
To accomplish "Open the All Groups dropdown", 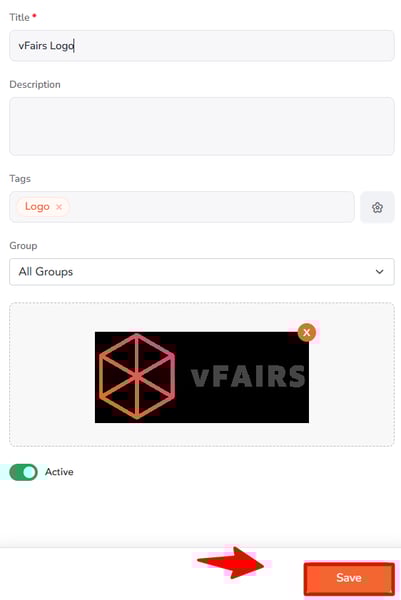I will pyautogui.click(x=202, y=272).
